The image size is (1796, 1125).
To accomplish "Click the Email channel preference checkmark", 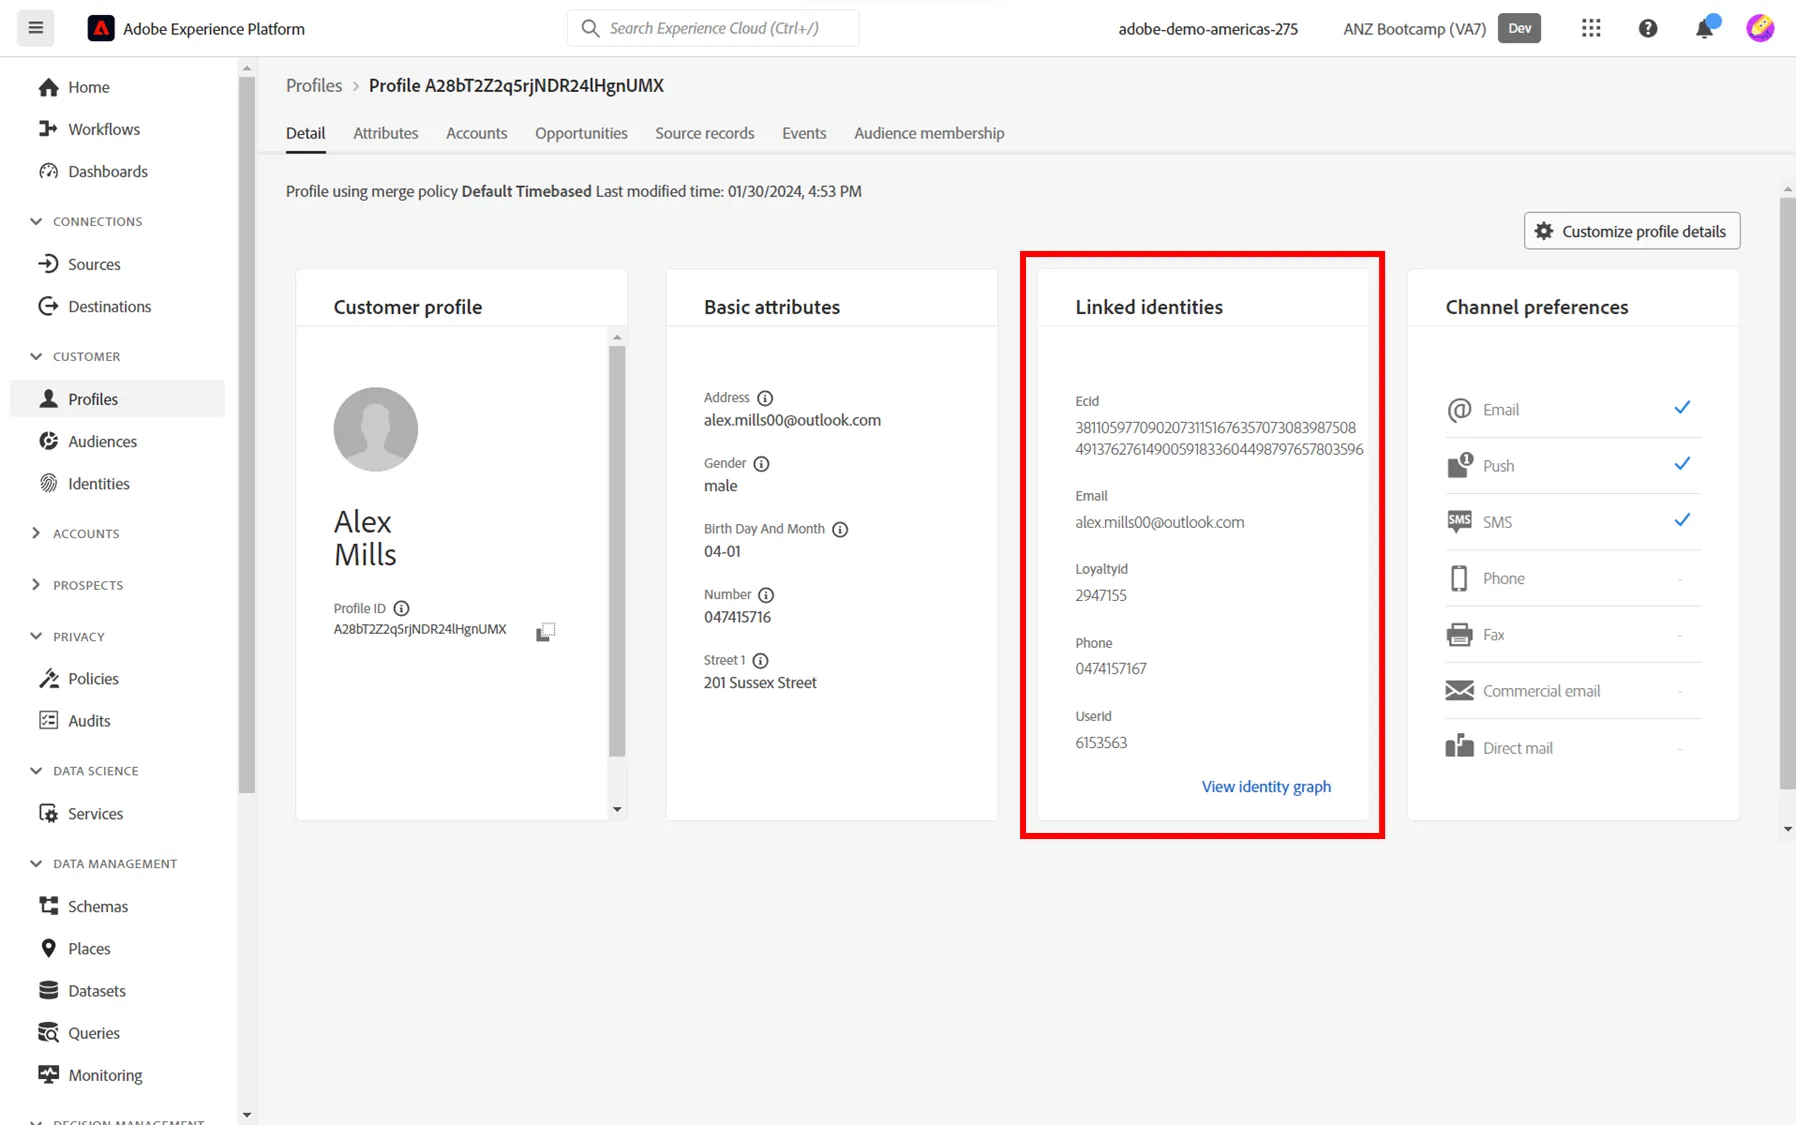I will tap(1682, 407).
